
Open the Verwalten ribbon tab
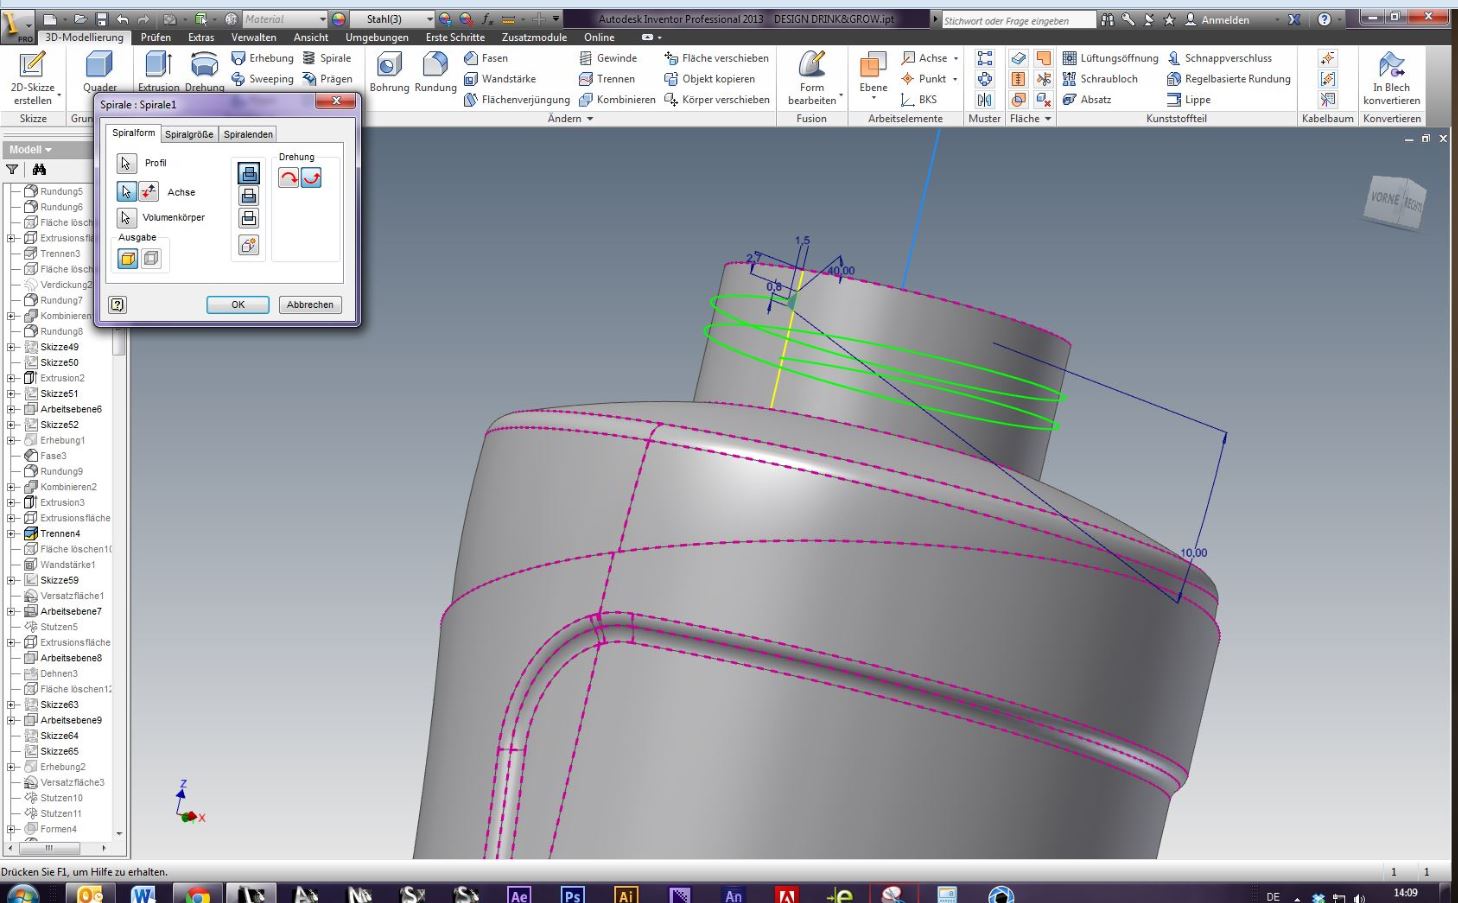(x=254, y=37)
